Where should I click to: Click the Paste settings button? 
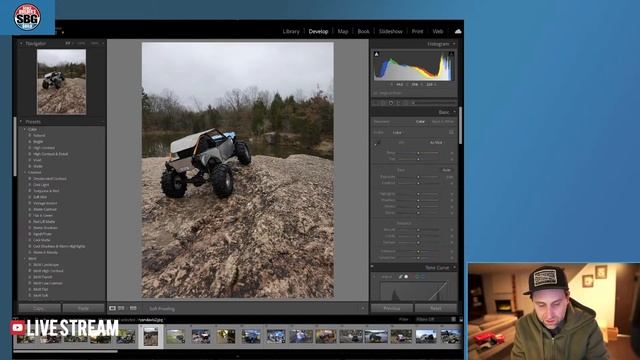[83, 308]
